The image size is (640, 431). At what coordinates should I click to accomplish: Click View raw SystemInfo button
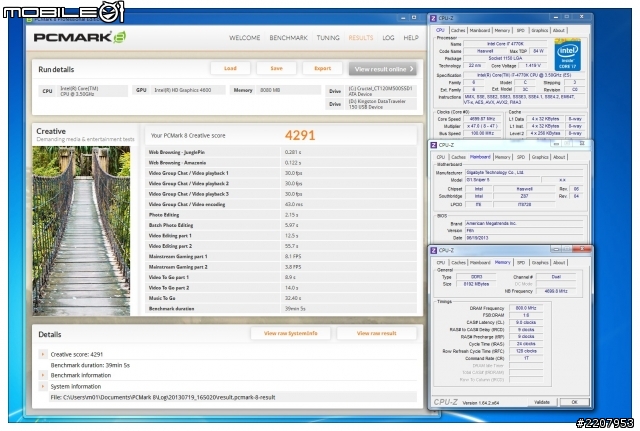pos(291,333)
